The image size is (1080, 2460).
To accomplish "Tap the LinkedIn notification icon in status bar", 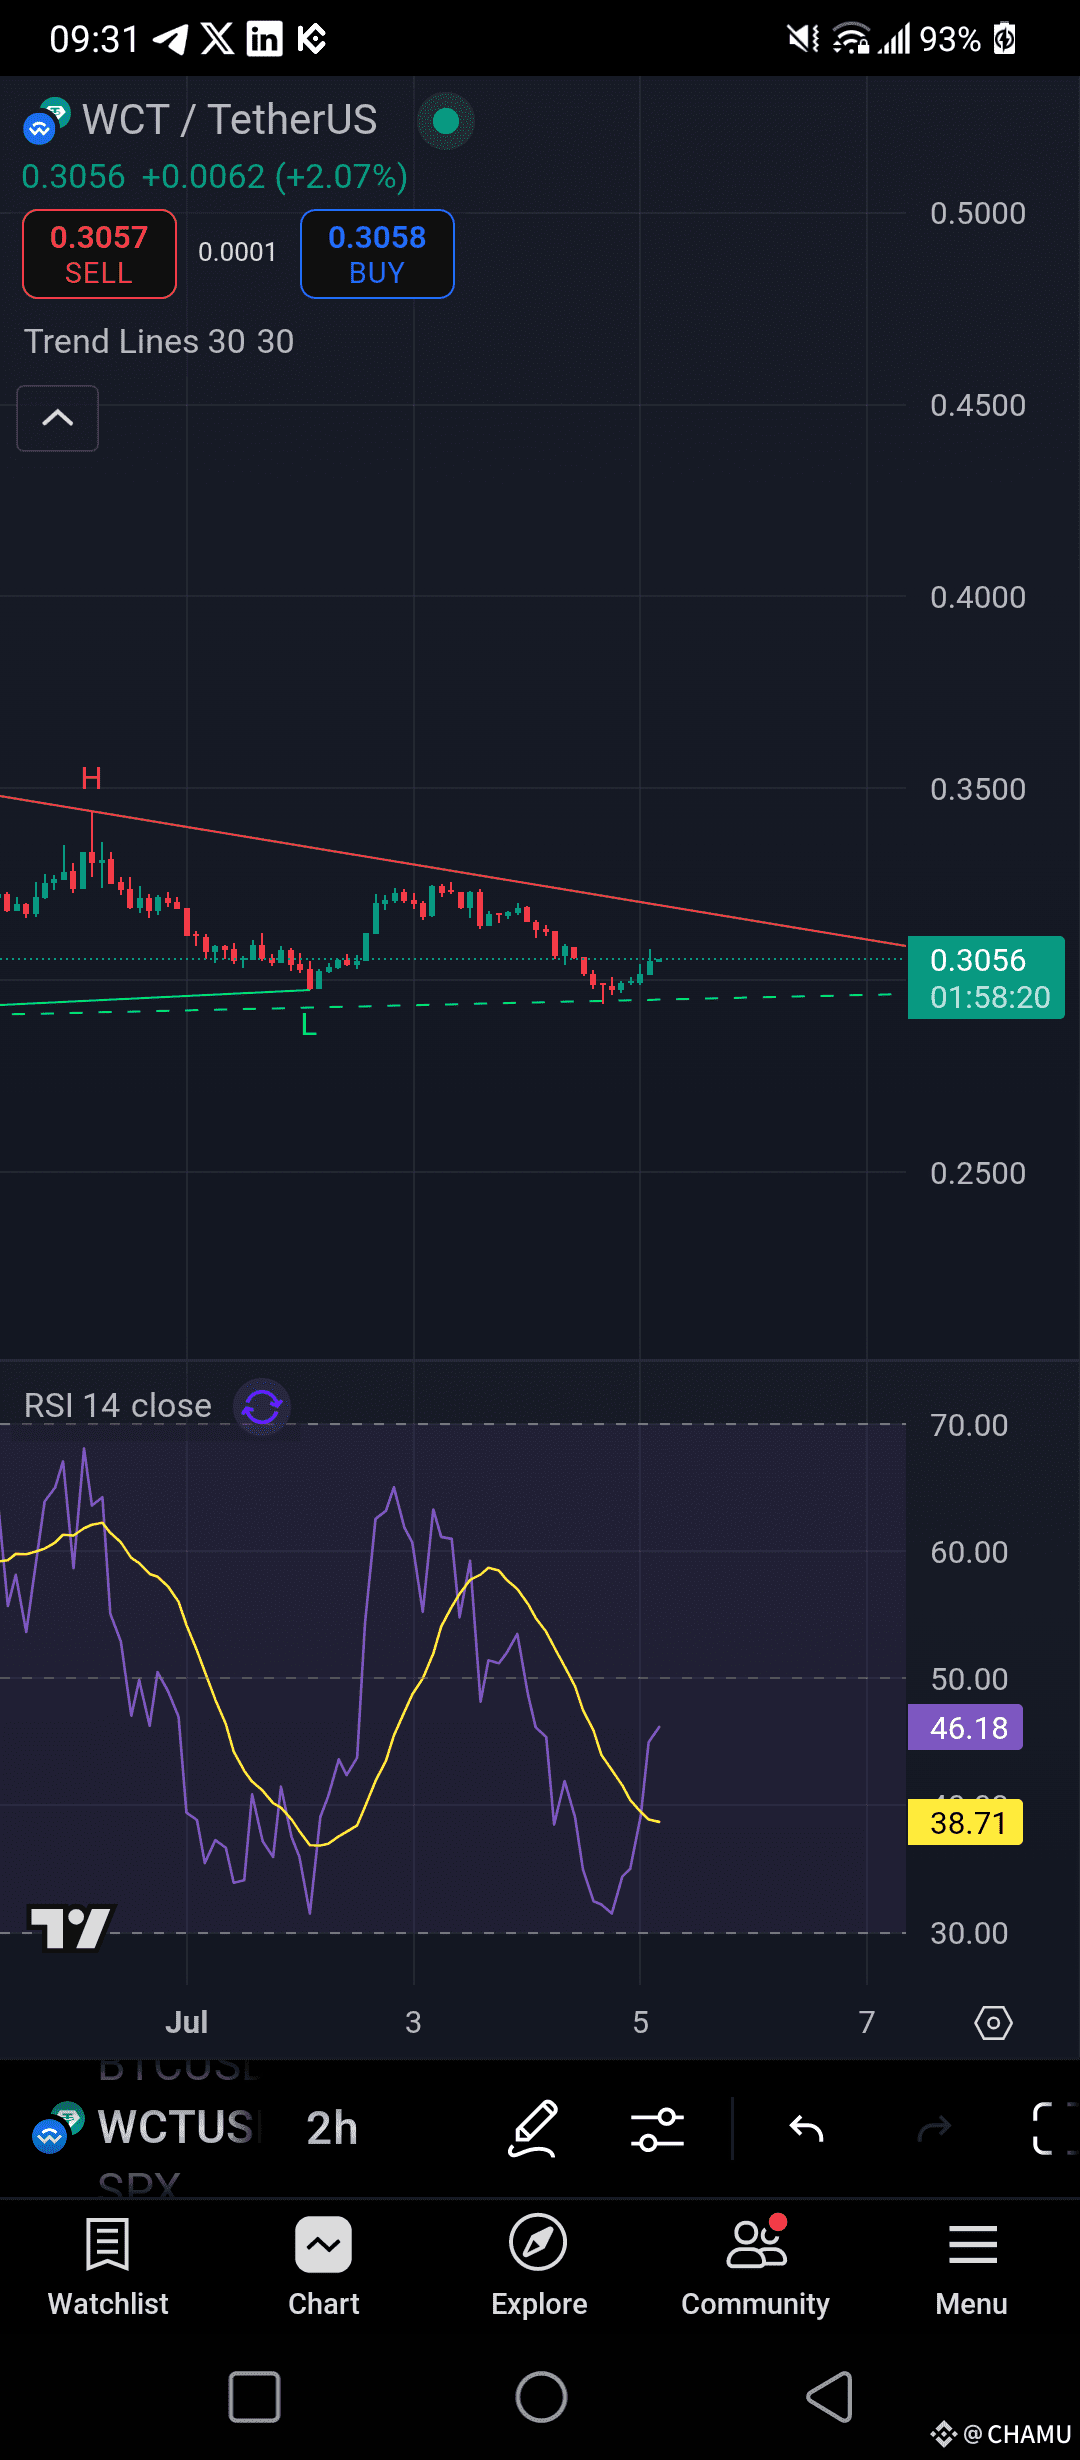I will [264, 39].
